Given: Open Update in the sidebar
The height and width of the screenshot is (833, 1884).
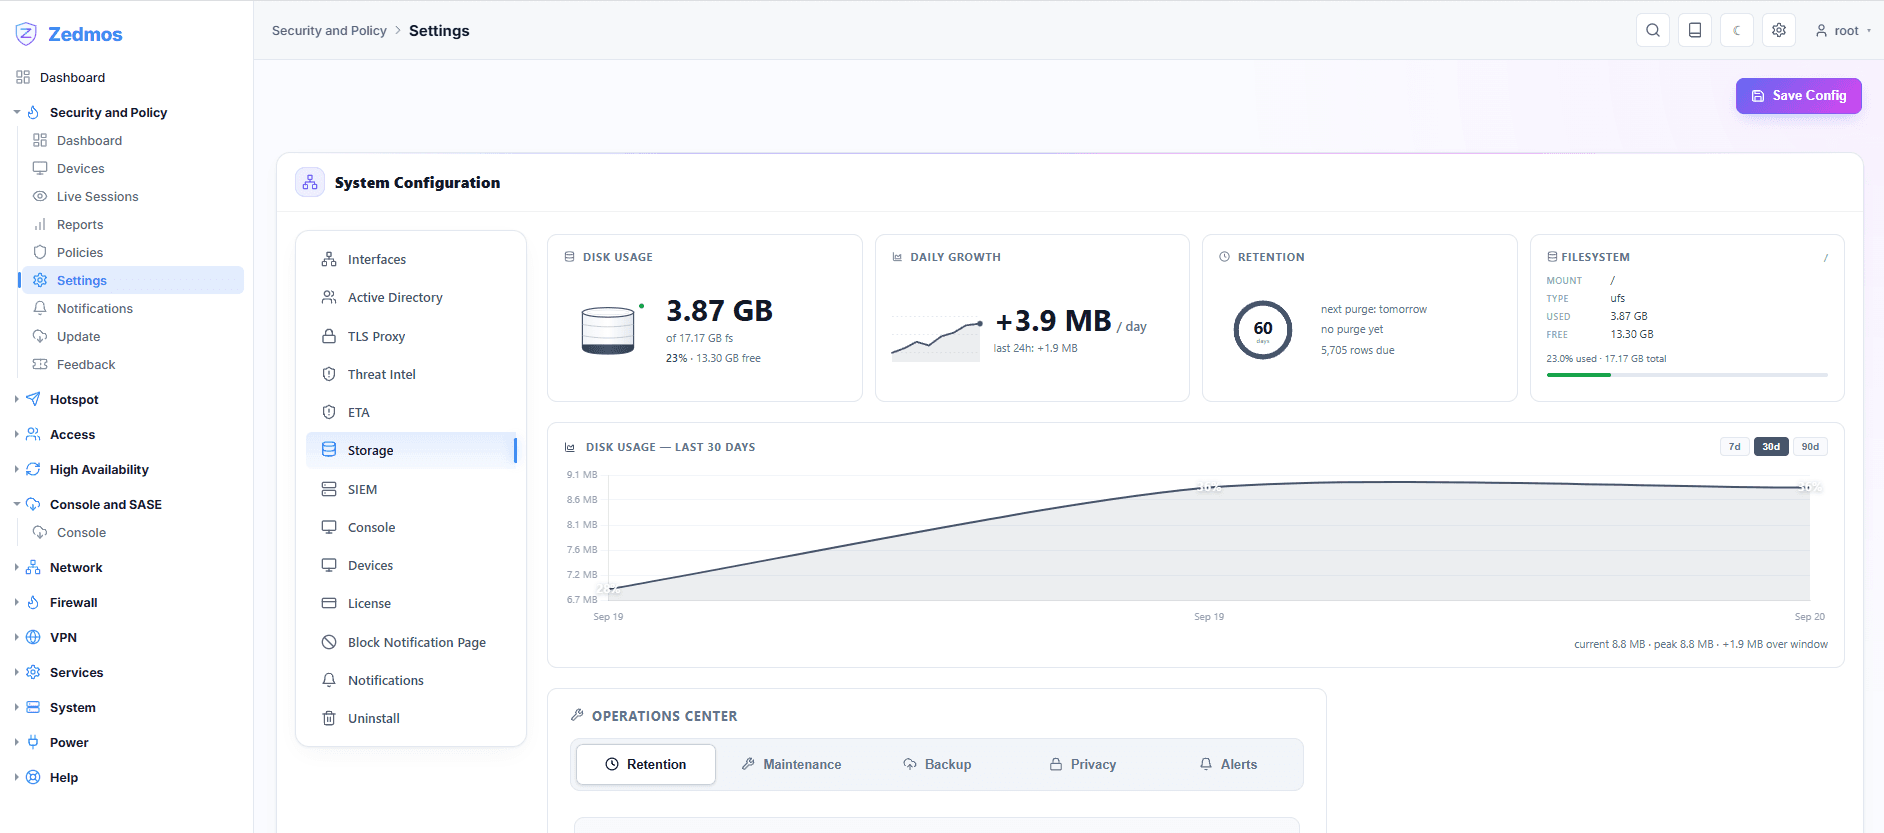Looking at the screenshot, I should click(x=78, y=336).
